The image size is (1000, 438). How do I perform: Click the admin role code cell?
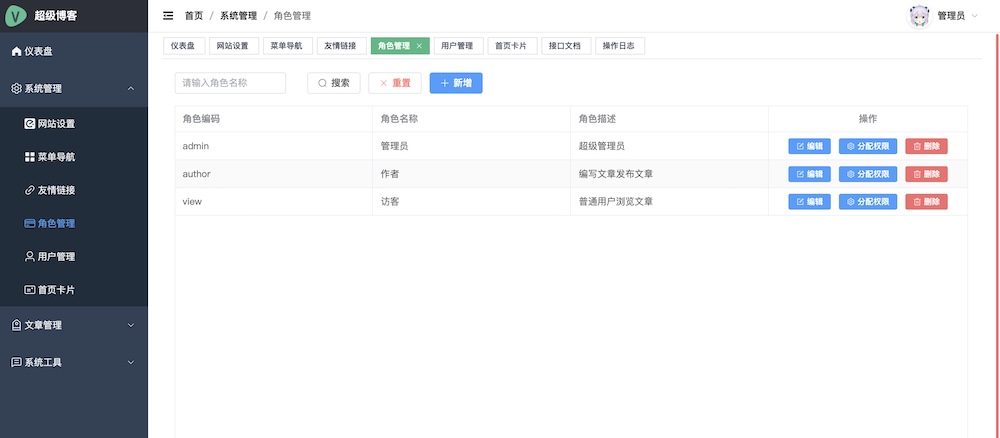click(x=274, y=146)
